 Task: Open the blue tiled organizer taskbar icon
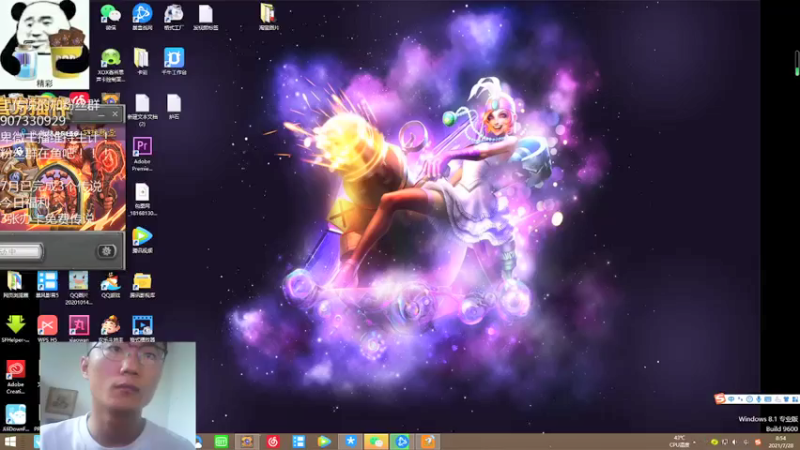tap(298, 442)
